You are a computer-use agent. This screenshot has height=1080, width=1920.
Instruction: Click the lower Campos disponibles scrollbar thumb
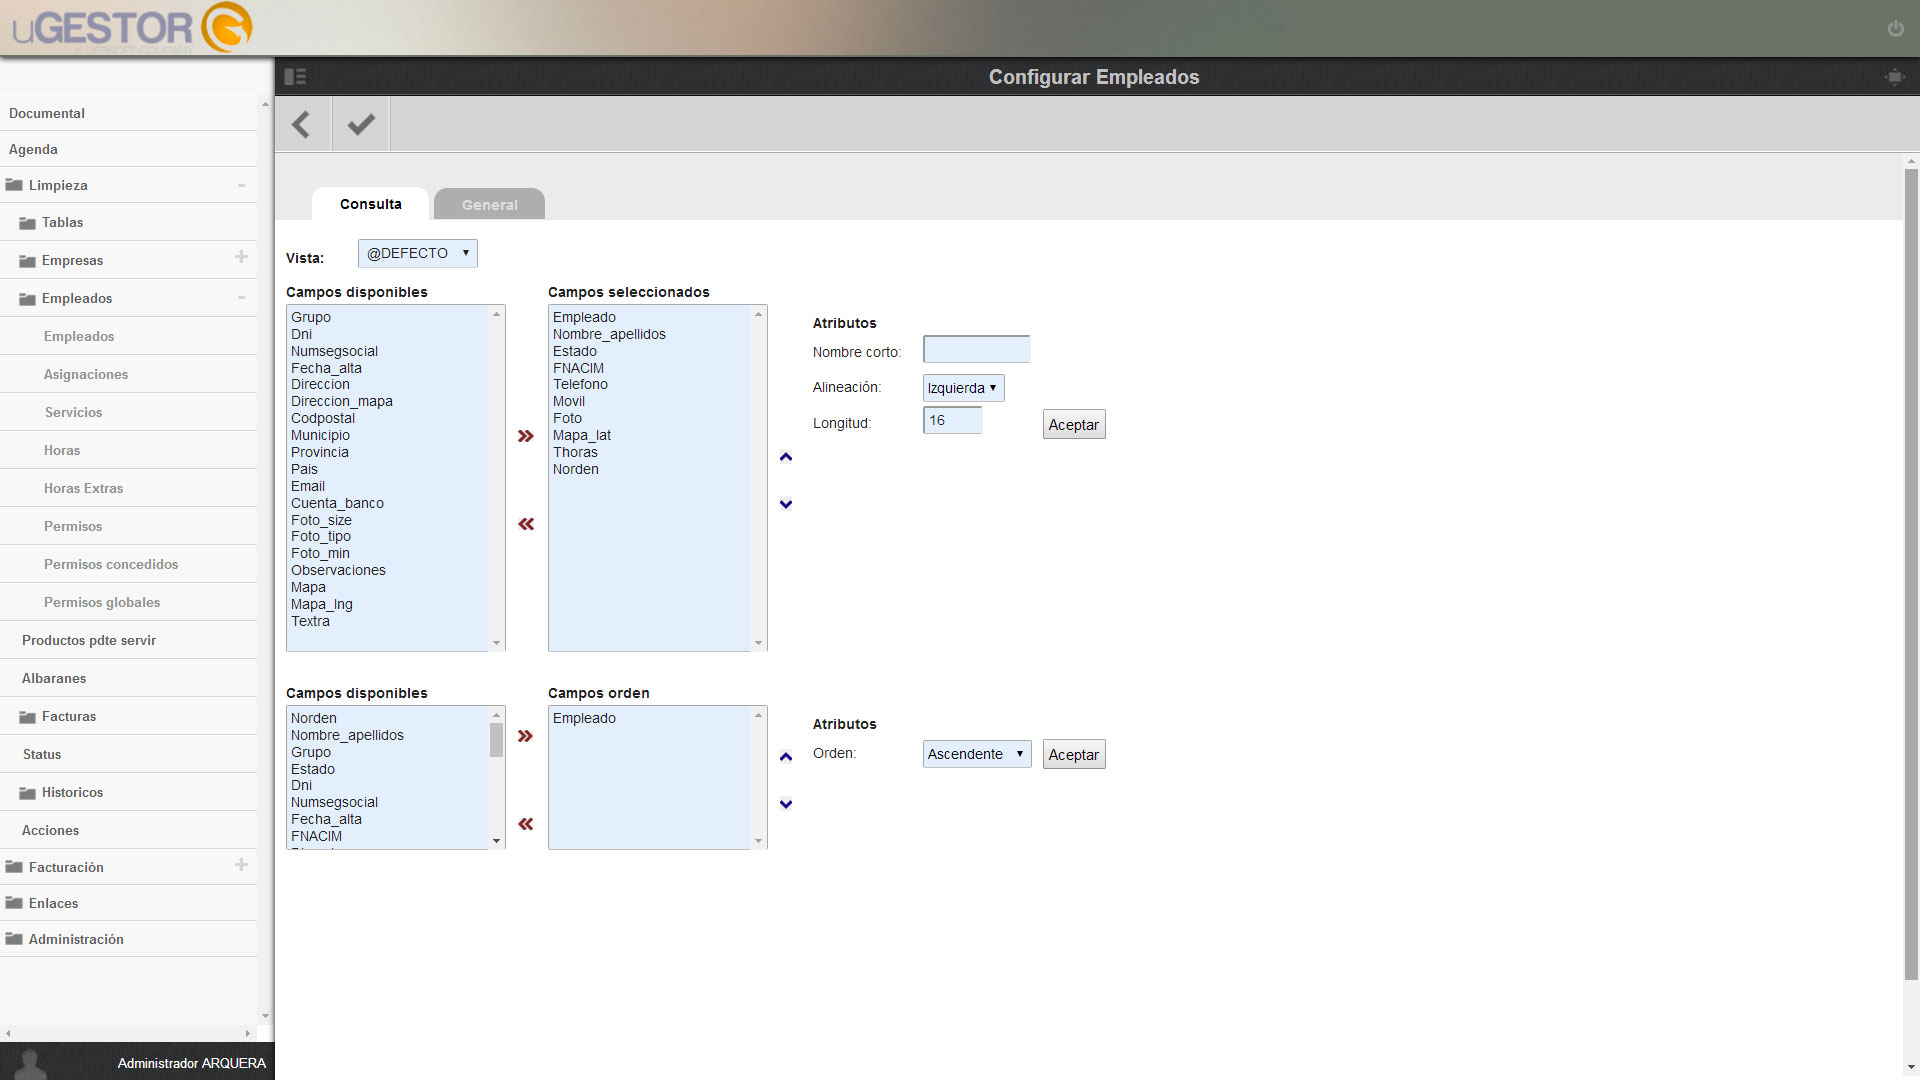(x=496, y=741)
